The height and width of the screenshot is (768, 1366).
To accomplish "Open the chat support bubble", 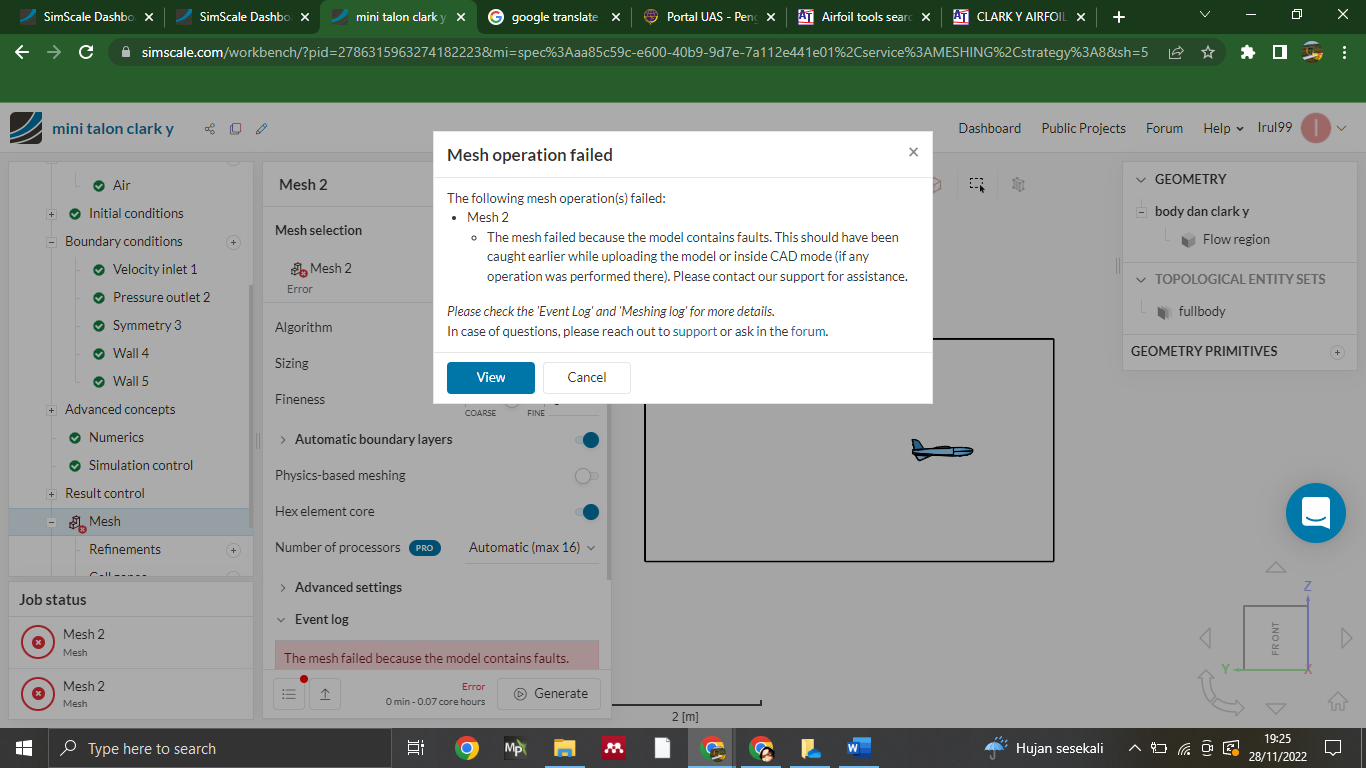I will tap(1316, 513).
